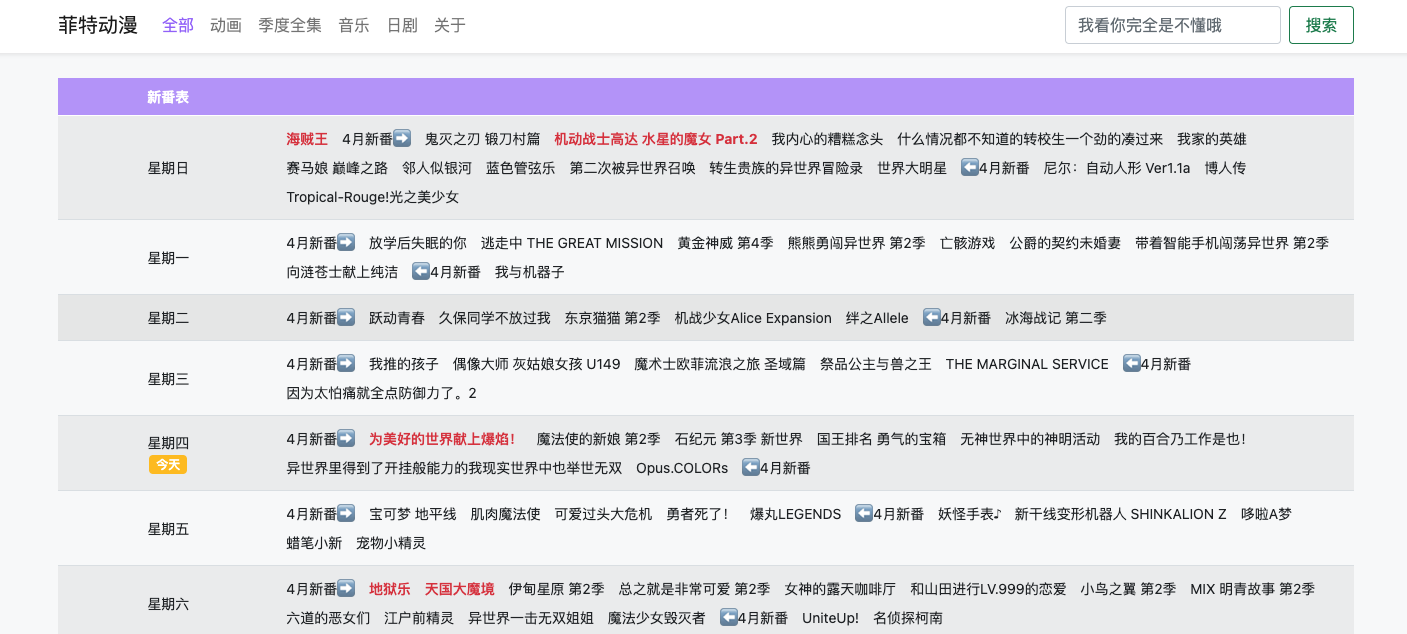The width and height of the screenshot is (1407, 634).
Task: Open the 季度全集 tab
Action: [290, 25]
